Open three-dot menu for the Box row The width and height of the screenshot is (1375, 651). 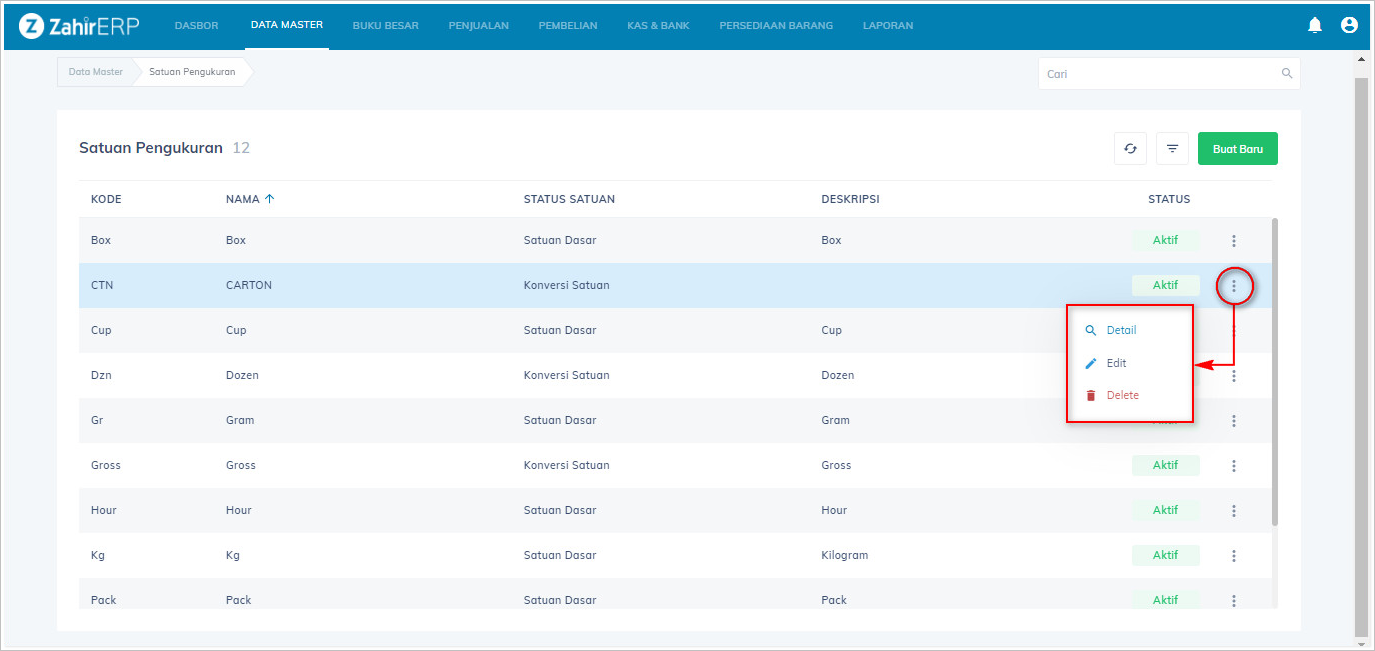click(x=1234, y=241)
